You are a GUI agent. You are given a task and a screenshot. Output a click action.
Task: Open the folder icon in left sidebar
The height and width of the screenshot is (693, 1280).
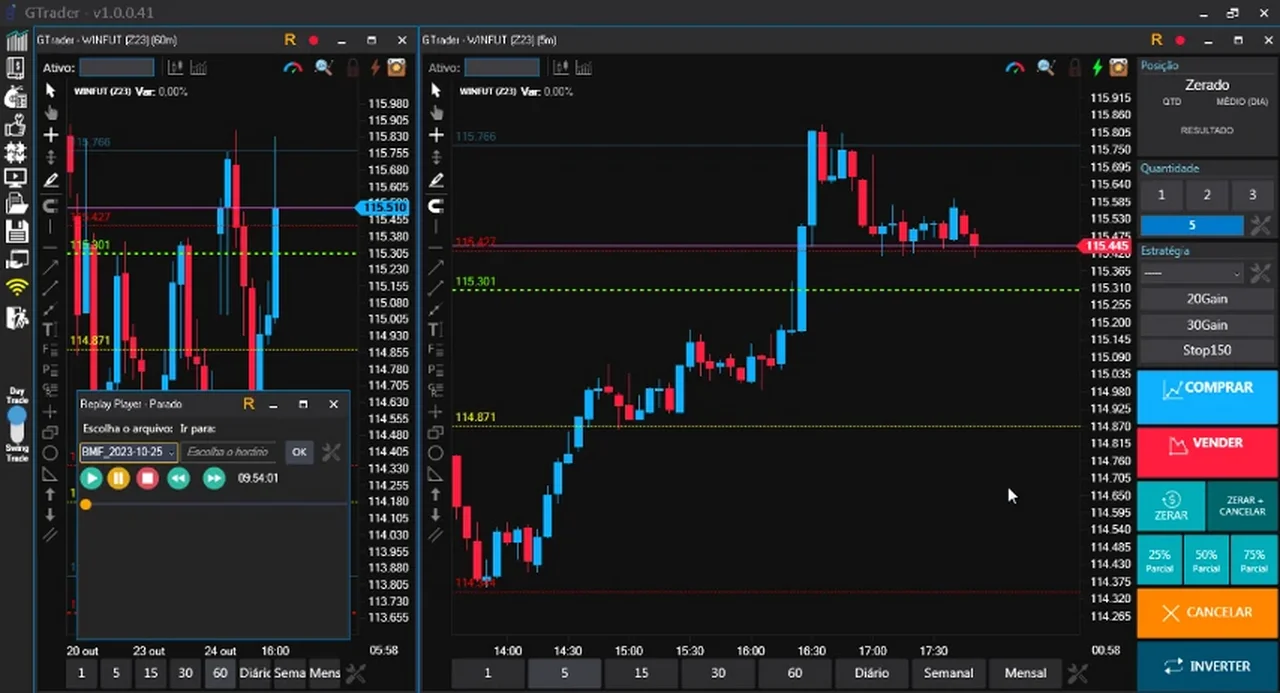point(16,204)
